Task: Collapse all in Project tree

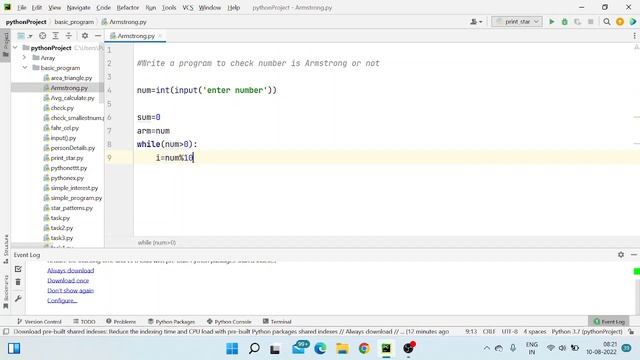Action: tap(69, 36)
